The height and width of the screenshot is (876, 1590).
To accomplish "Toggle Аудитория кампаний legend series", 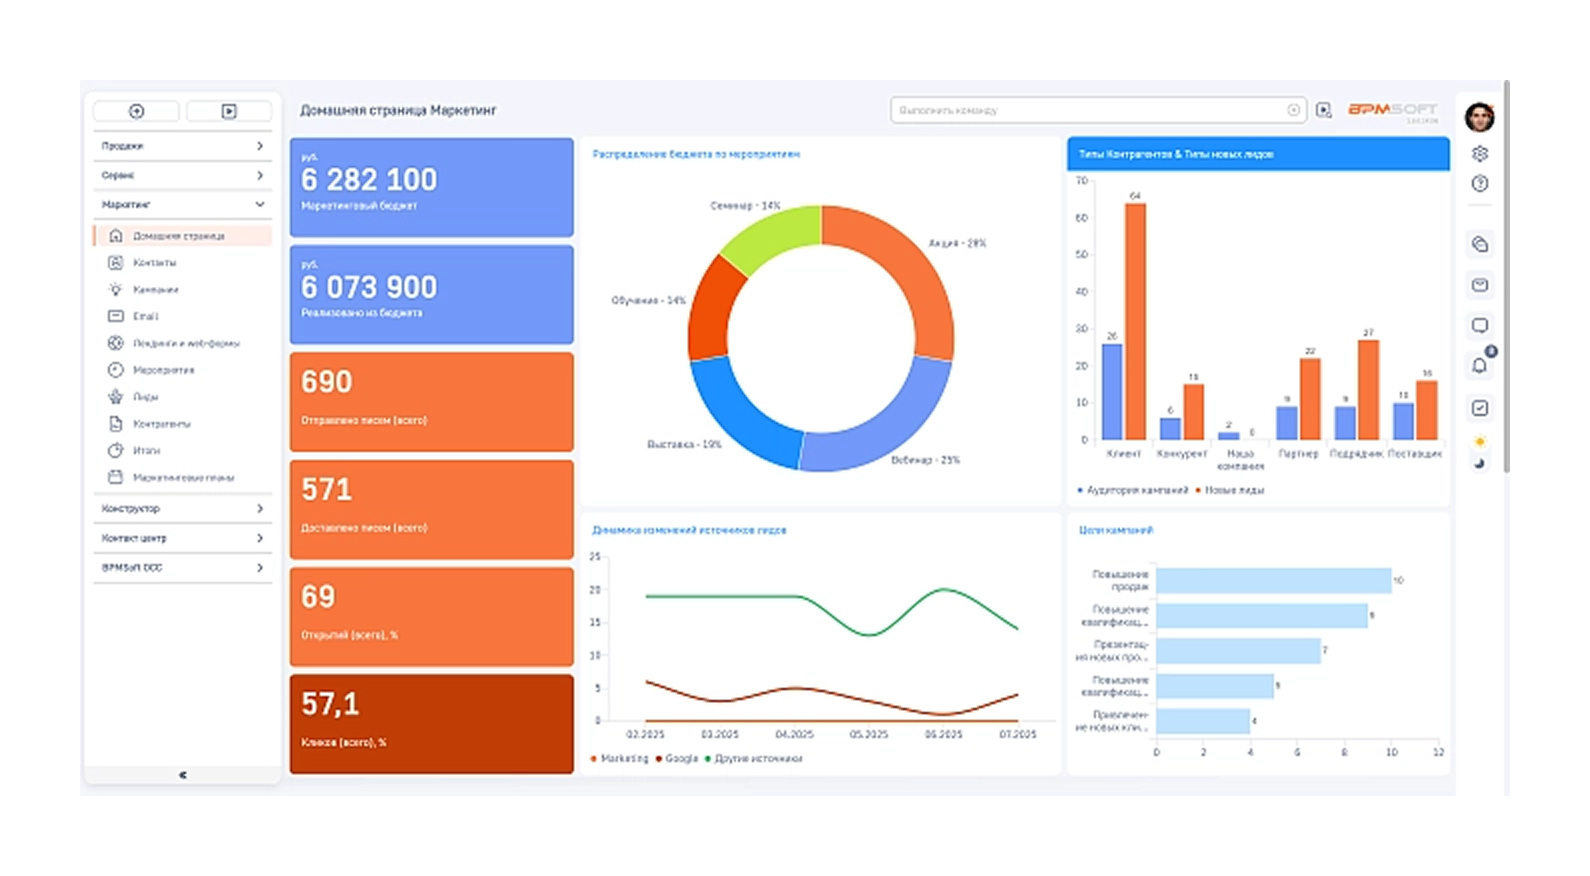I will [x=1133, y=490].
